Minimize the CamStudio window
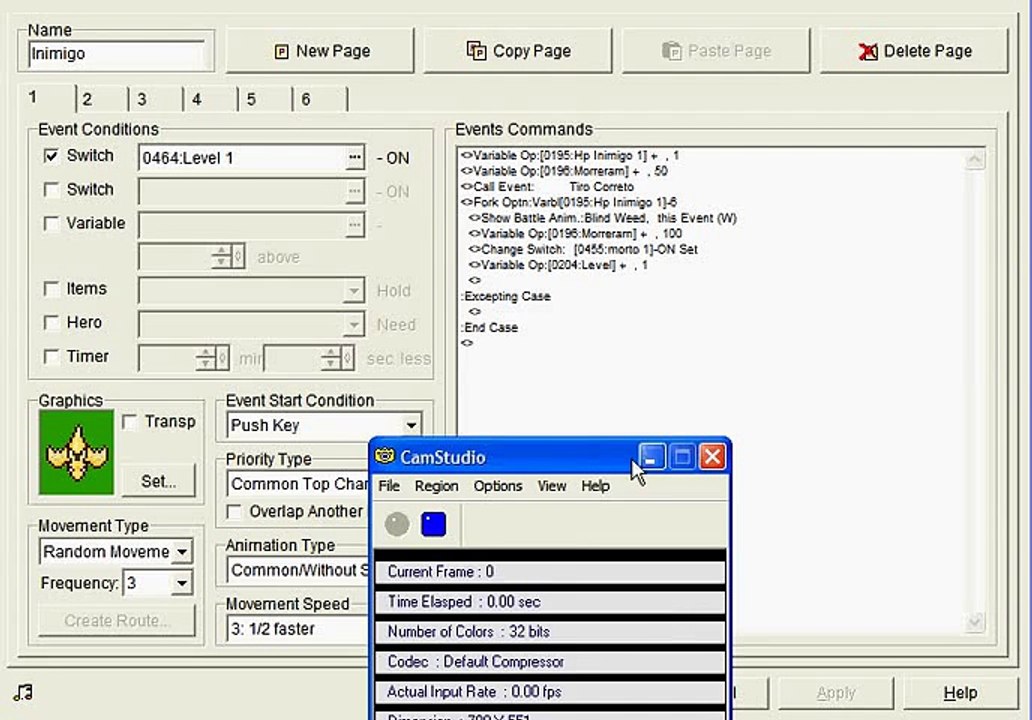1032x720 pixels. point(652,456)
